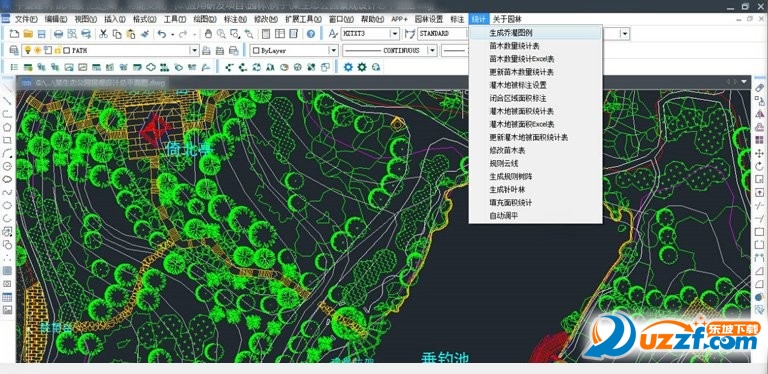Choose 苗木数量统计Excel表 menu entry
The width and height of the screenshot is (768, 374).
(535, 59)
